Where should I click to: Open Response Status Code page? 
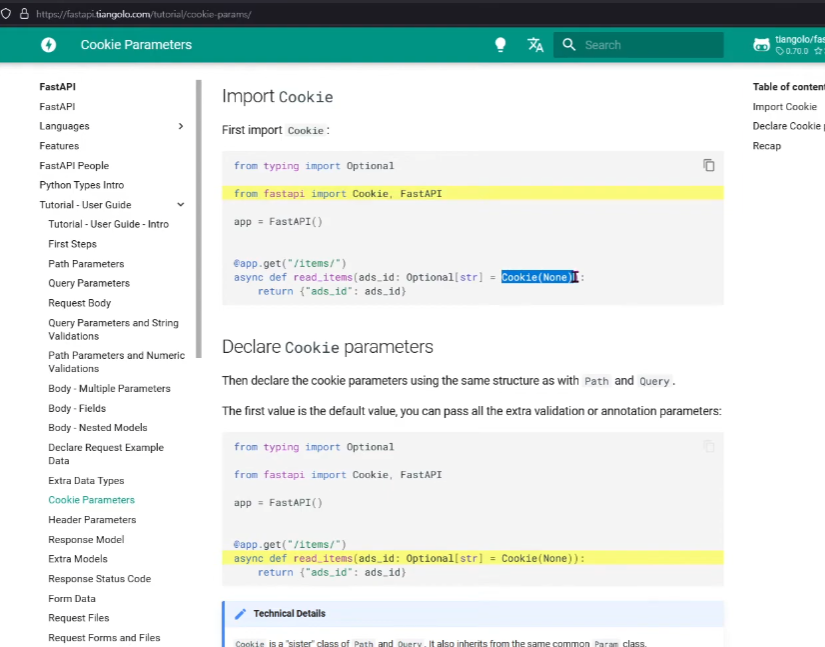[99, 579]
